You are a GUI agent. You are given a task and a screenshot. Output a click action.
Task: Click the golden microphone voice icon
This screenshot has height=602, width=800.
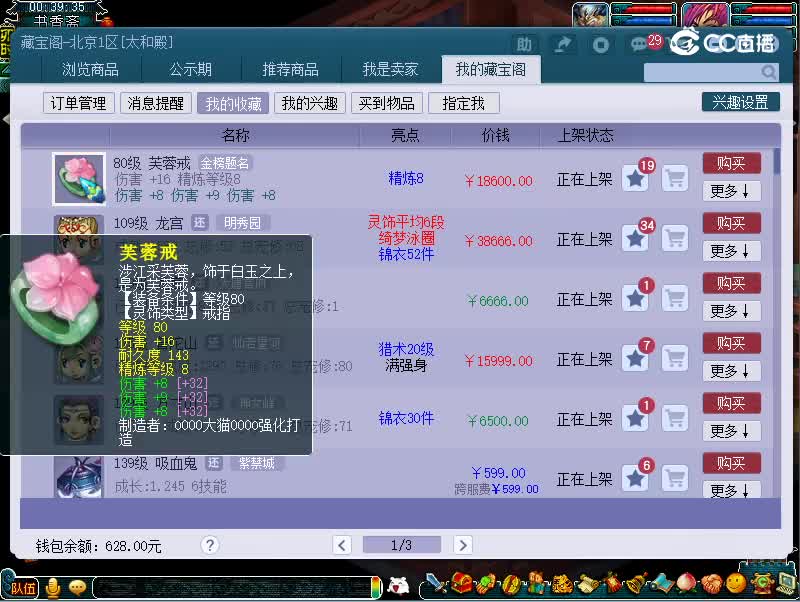click(x=53, y=588)
